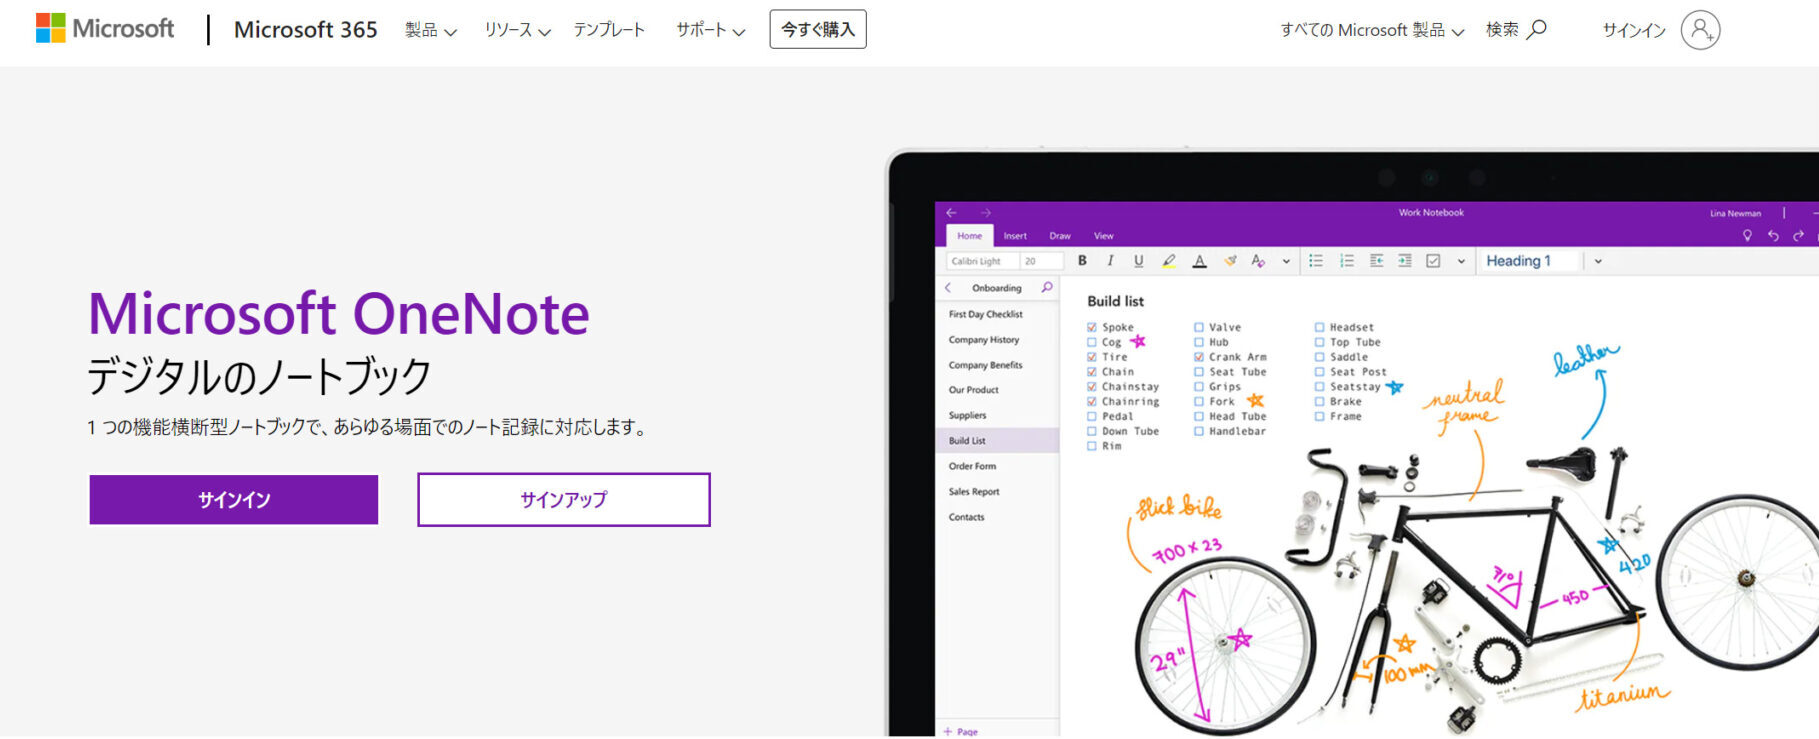1819x739 pixels.
Task: Click back arrow in OneNote title bar
Action: [x=951, y=212]
